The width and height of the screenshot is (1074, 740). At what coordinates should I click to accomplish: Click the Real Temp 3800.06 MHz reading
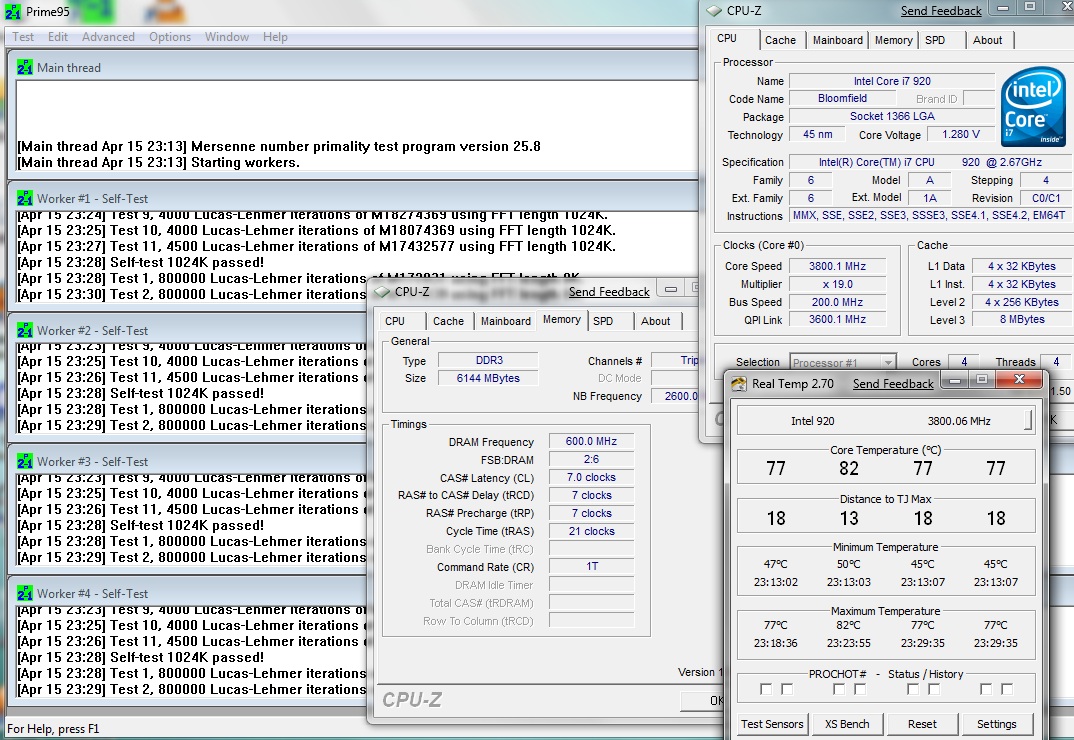(x=959, y=421)
